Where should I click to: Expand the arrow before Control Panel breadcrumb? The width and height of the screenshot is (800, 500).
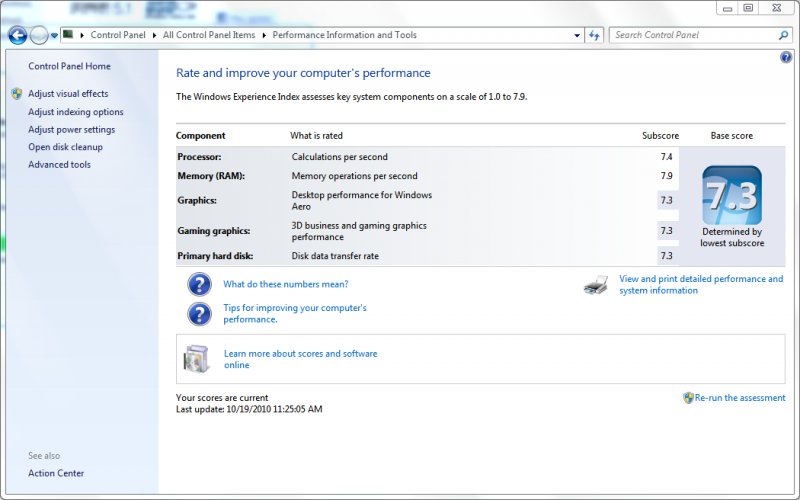82,35
